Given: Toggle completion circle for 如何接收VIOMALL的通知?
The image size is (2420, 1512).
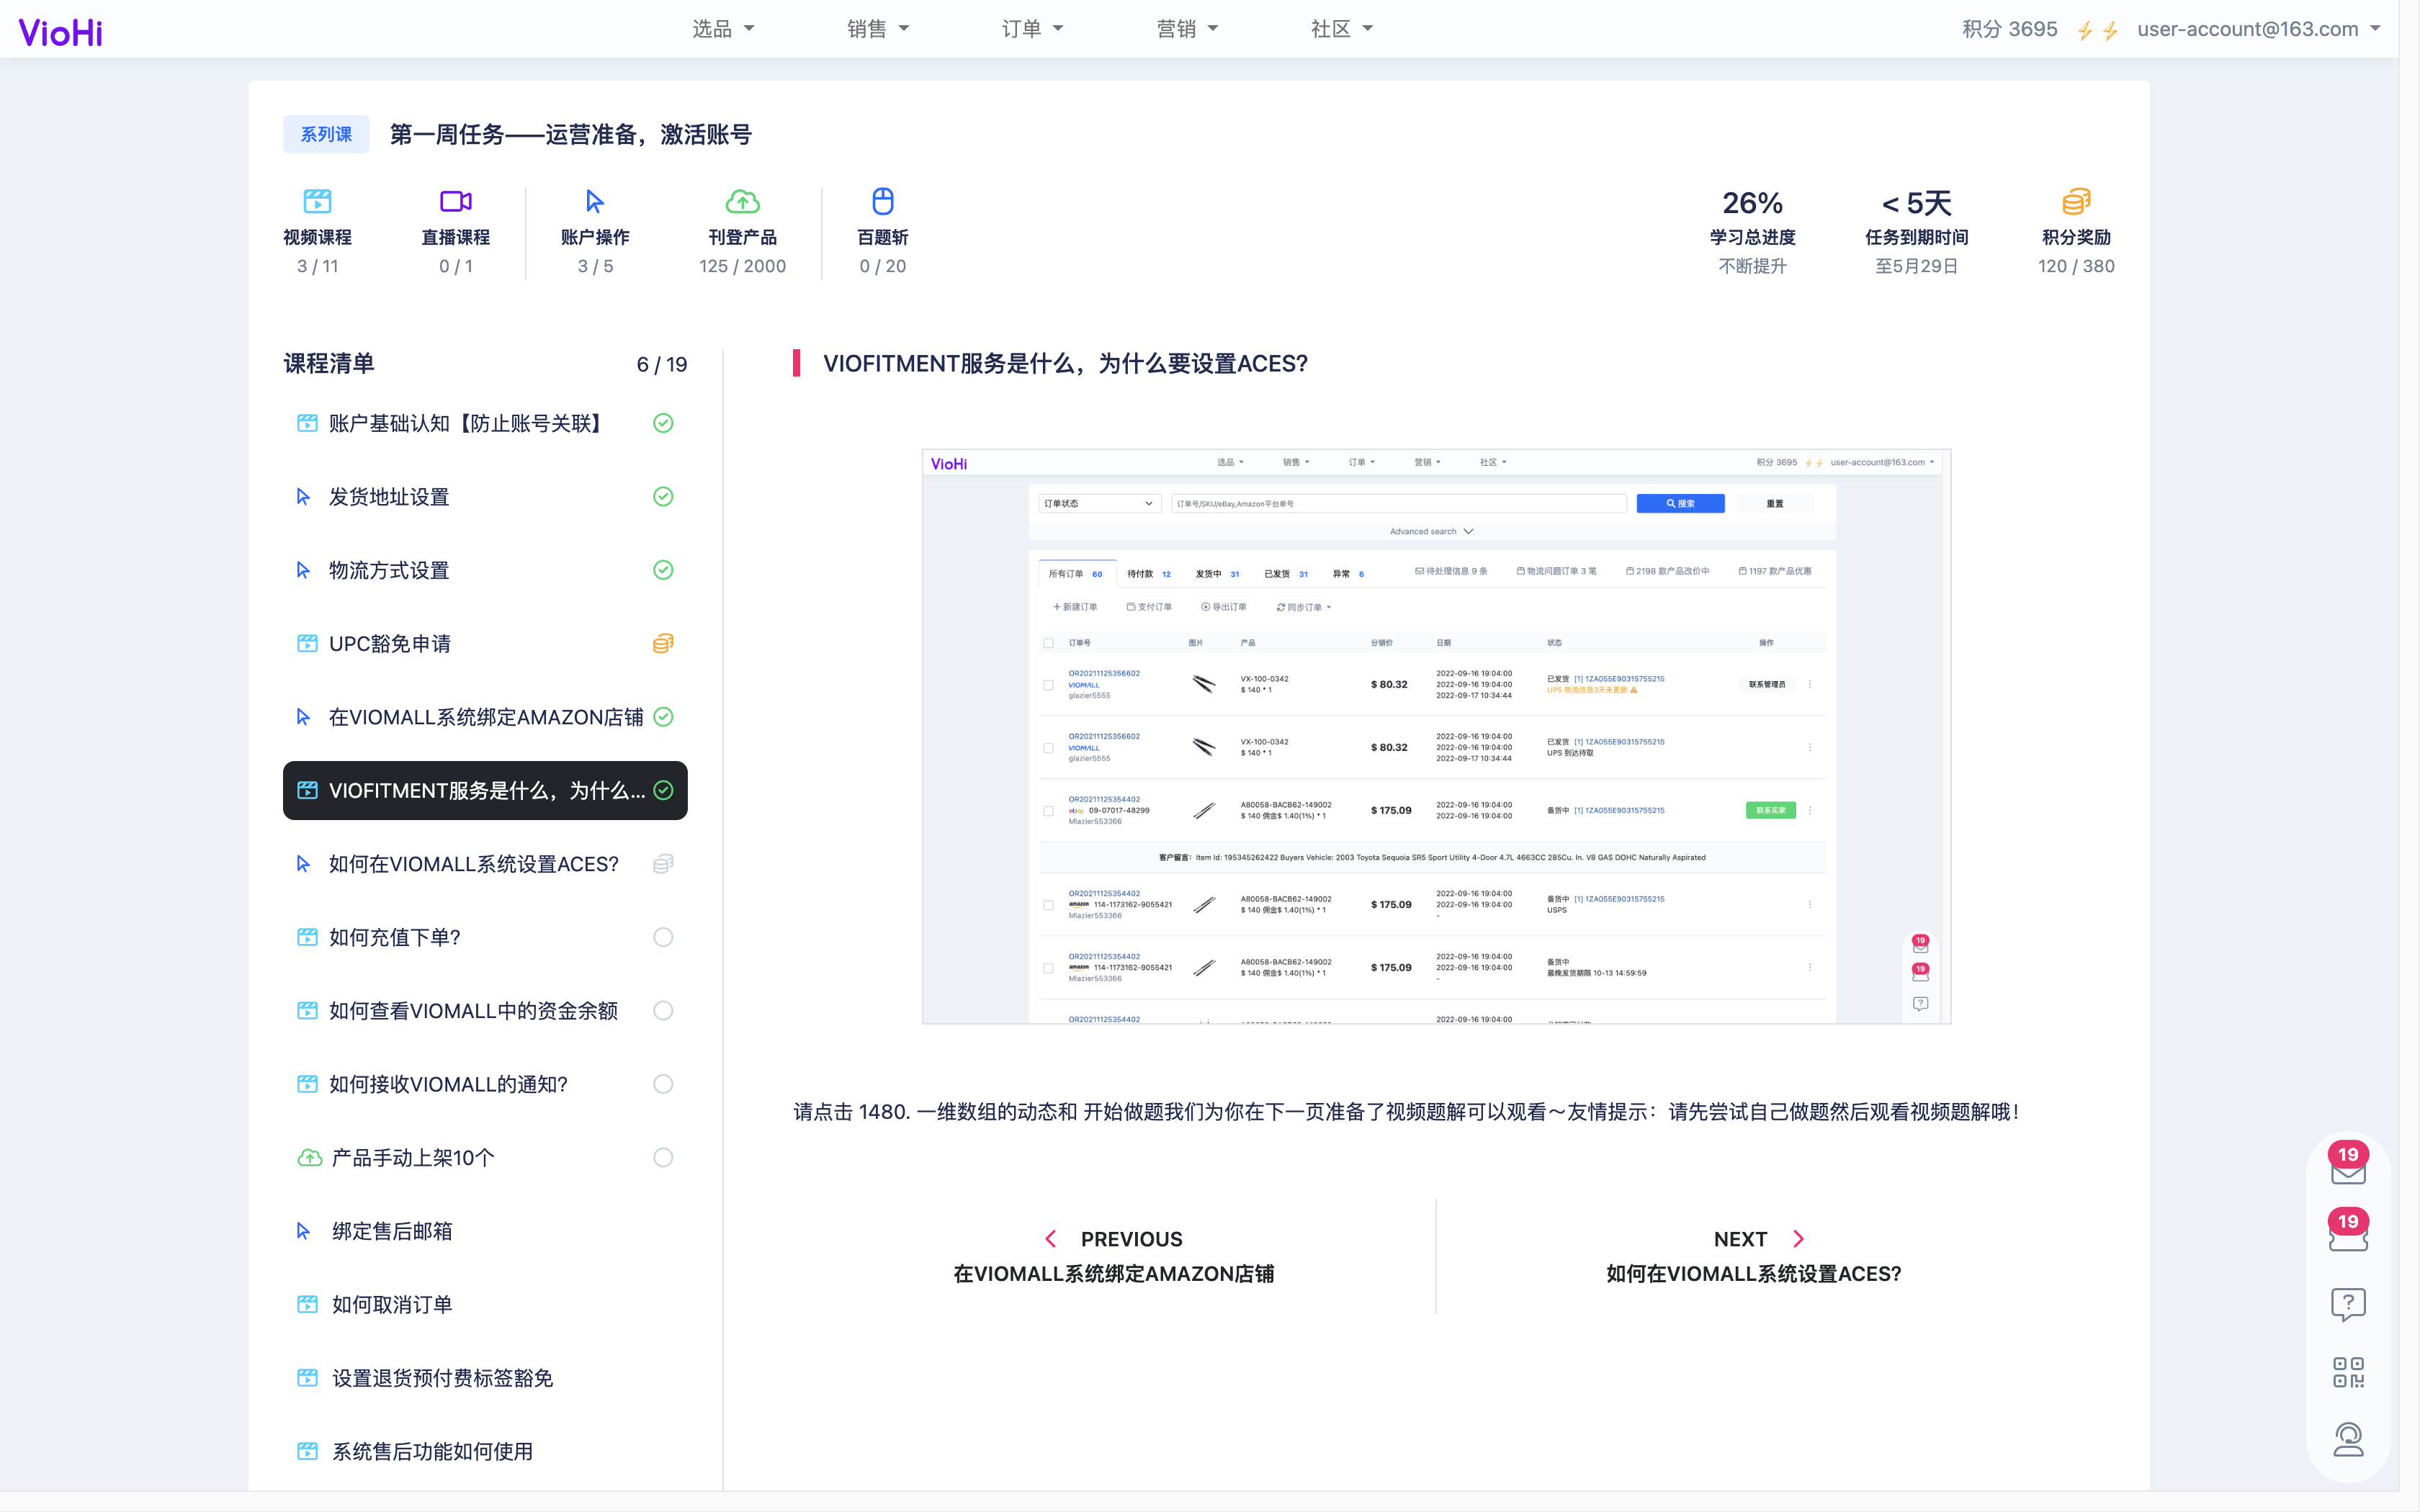Looking at the screenshot, I should (x=663, y=1084).
